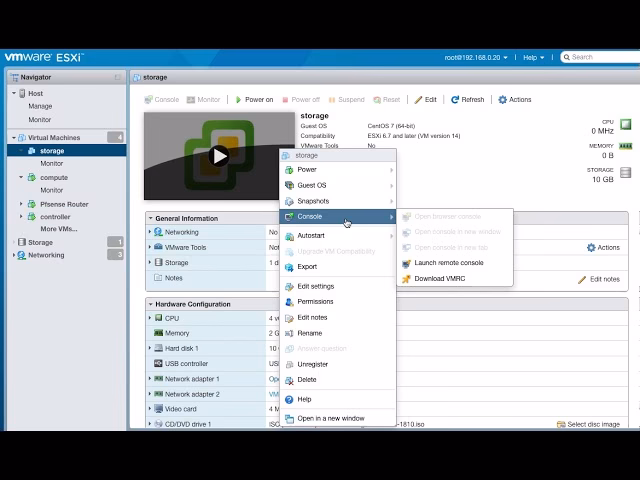Click Unregister in the context menu
This screenshot has width=640, height=480.
[312, 364]
